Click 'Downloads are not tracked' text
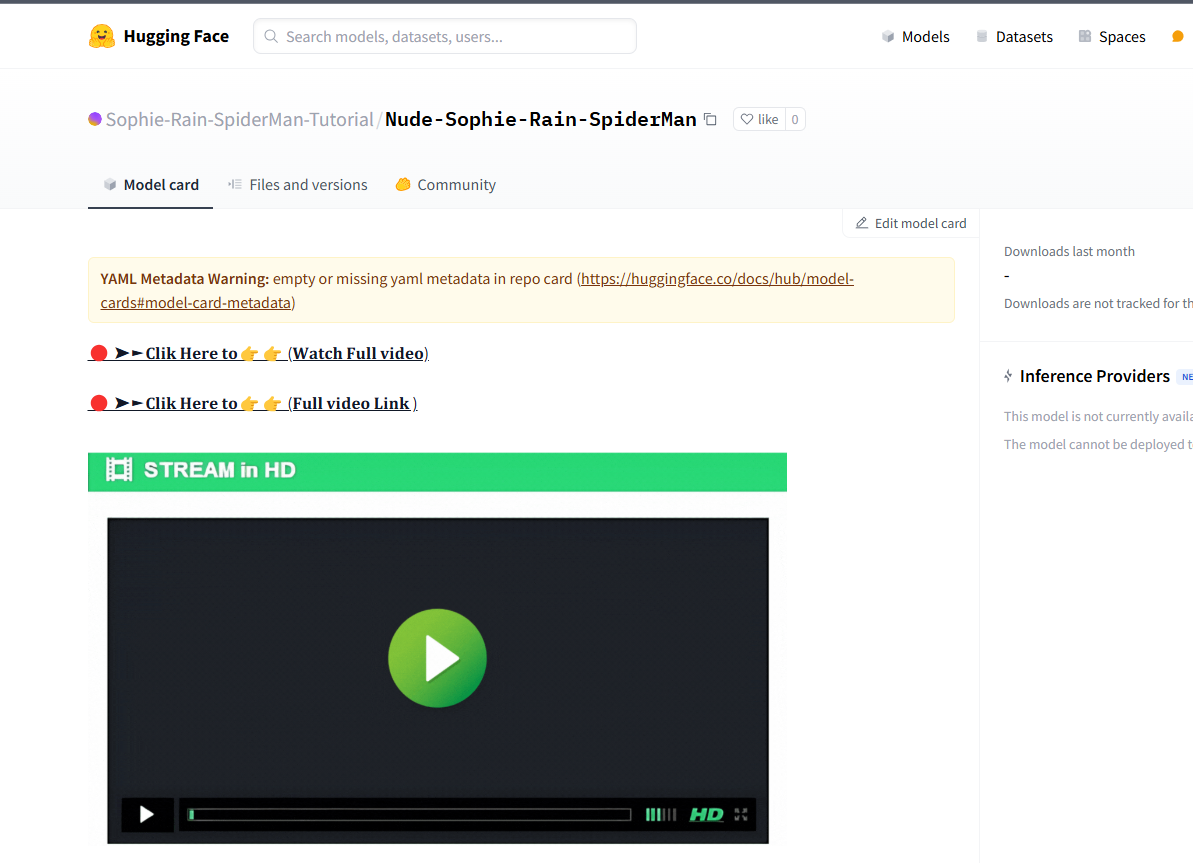The width and height of the screenshot is (1193, 863). pyautogui.click(x=1098, y=304)
